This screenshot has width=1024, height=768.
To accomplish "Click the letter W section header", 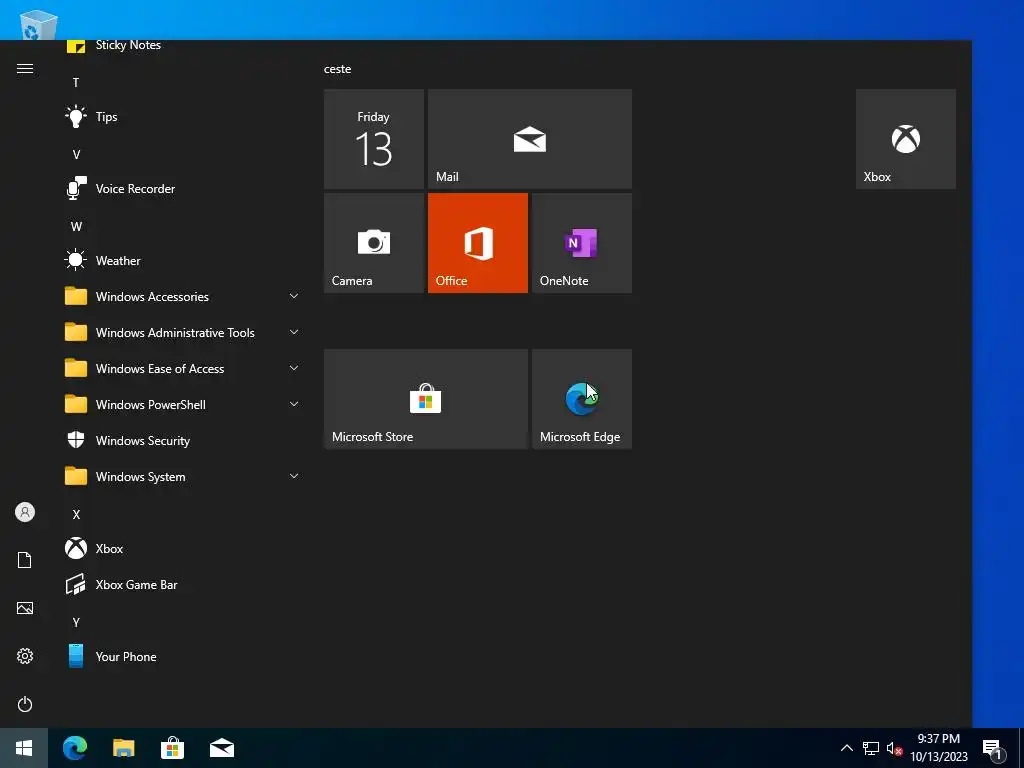I will [76, 227].
